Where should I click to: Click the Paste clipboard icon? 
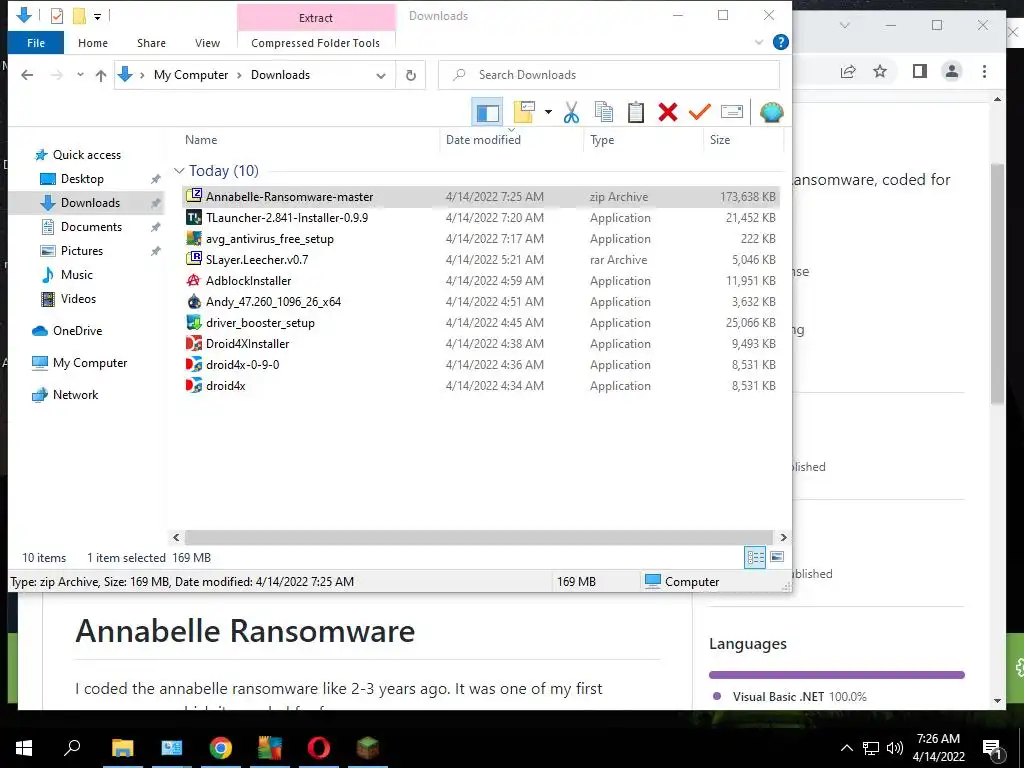point(635,112)
